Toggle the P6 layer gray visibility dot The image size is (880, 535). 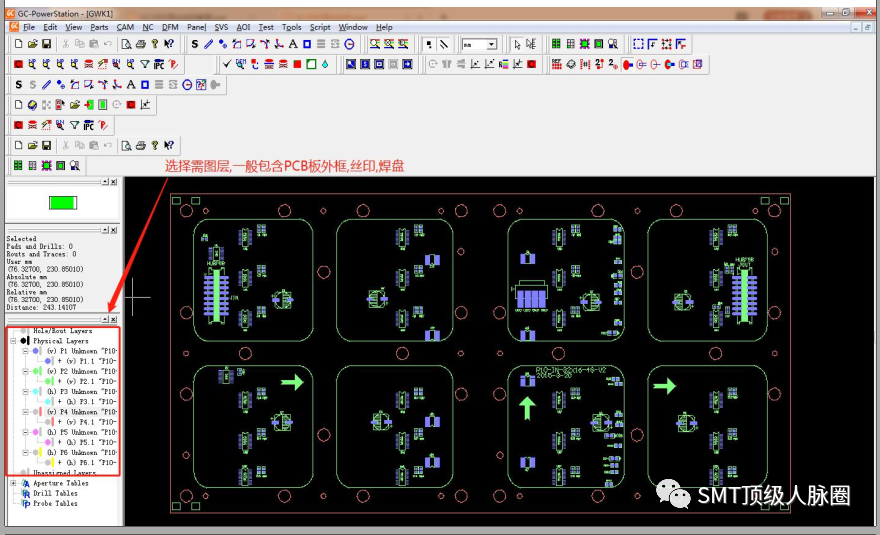36,452
